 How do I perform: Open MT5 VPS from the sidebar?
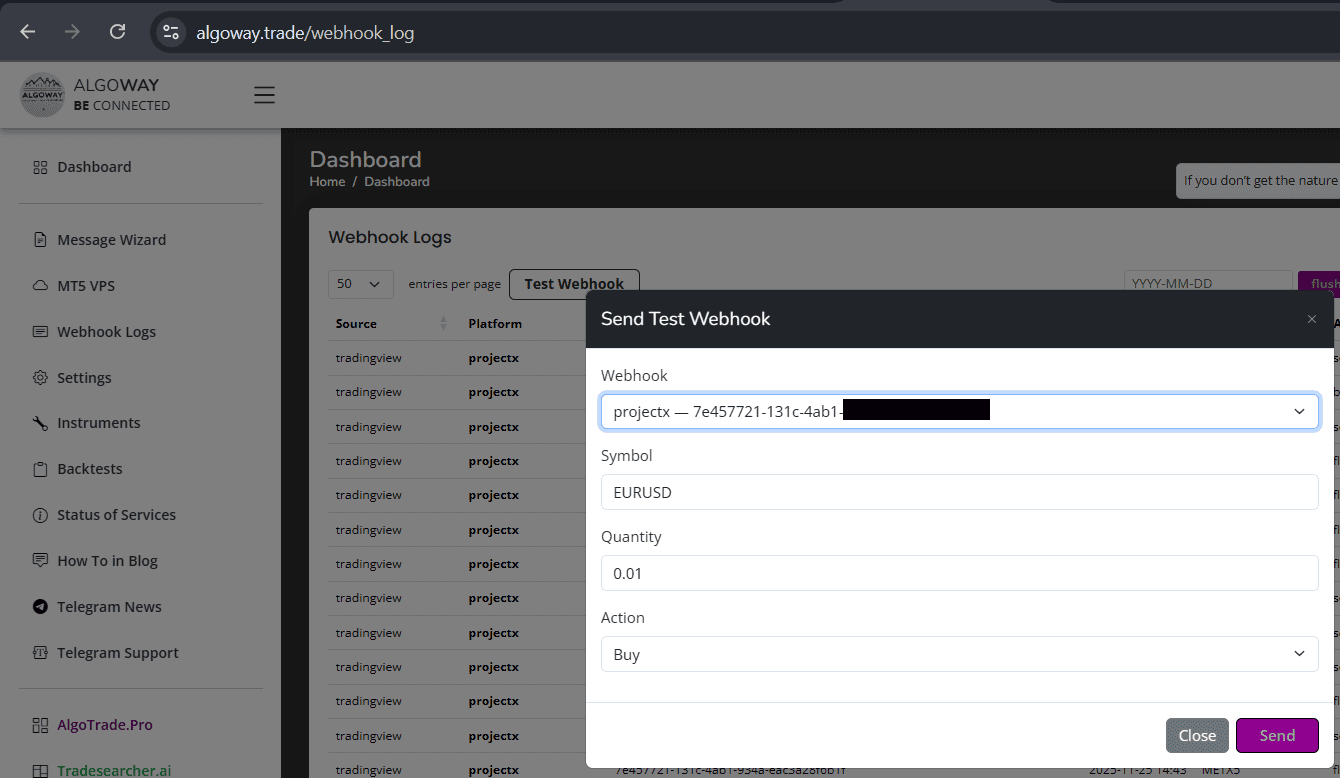[39, 285]
